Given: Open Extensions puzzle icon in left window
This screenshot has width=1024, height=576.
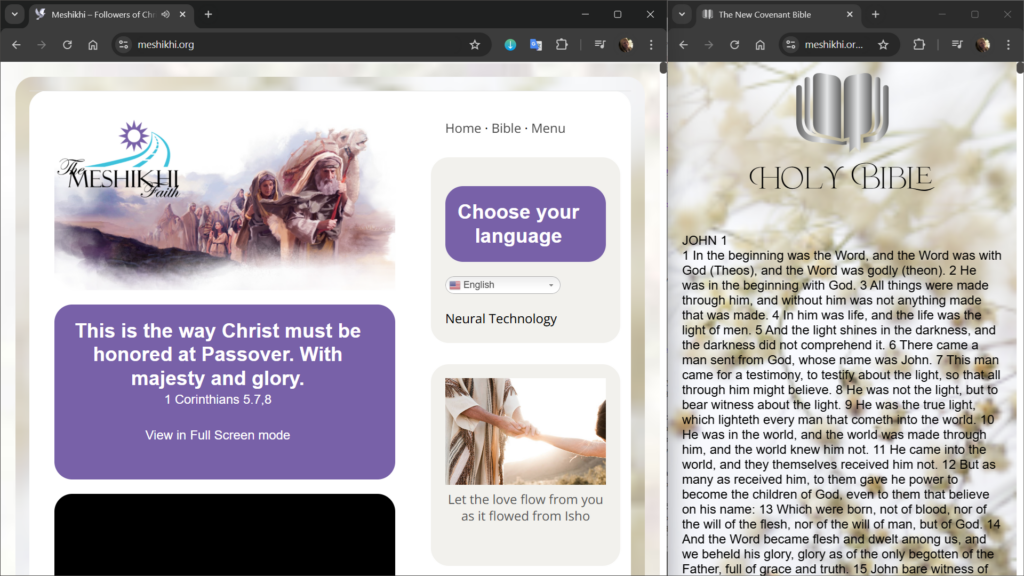Looking at the screenshot, I should 562,44.
